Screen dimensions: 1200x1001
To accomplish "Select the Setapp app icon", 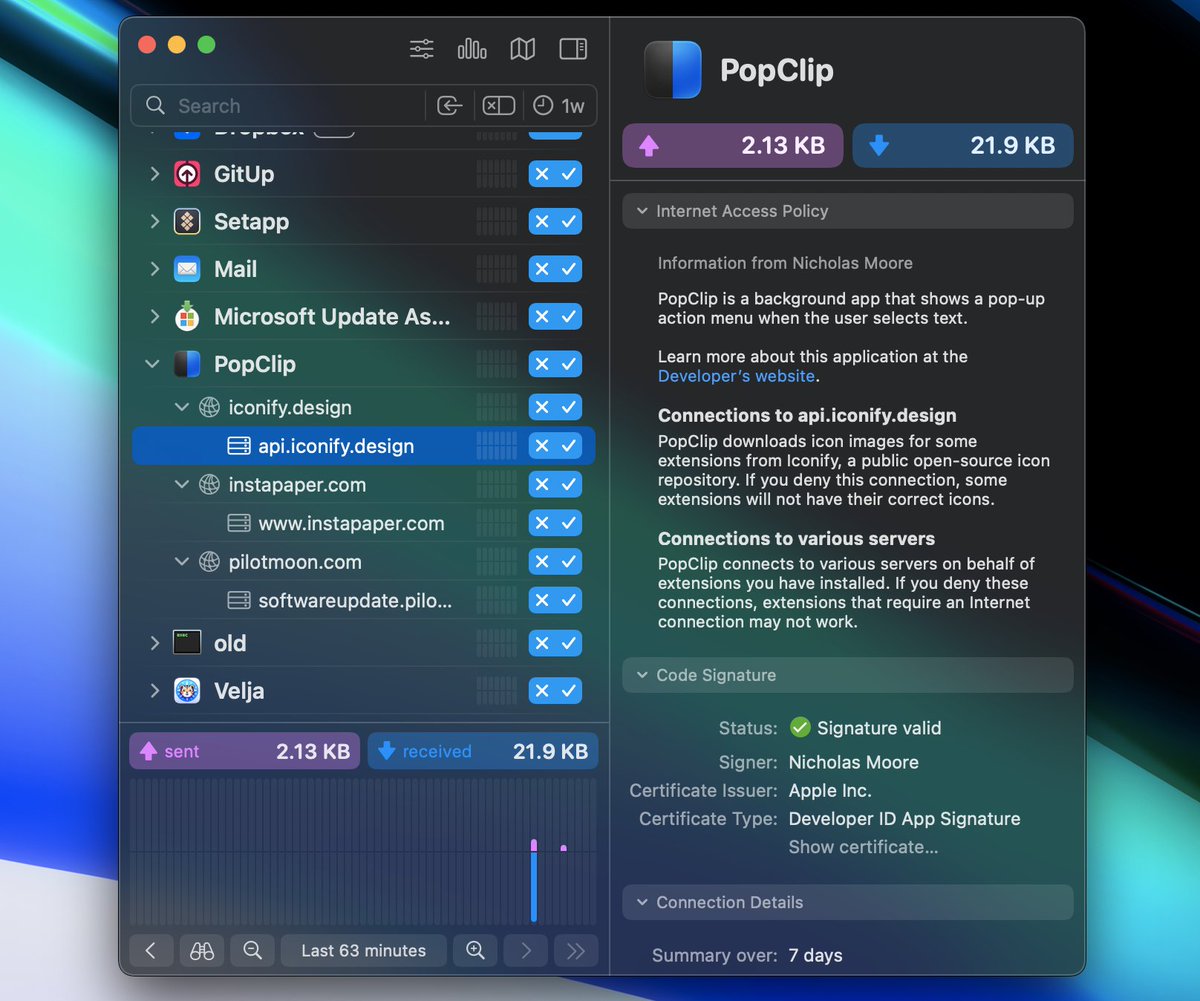I will pos(187,221).
